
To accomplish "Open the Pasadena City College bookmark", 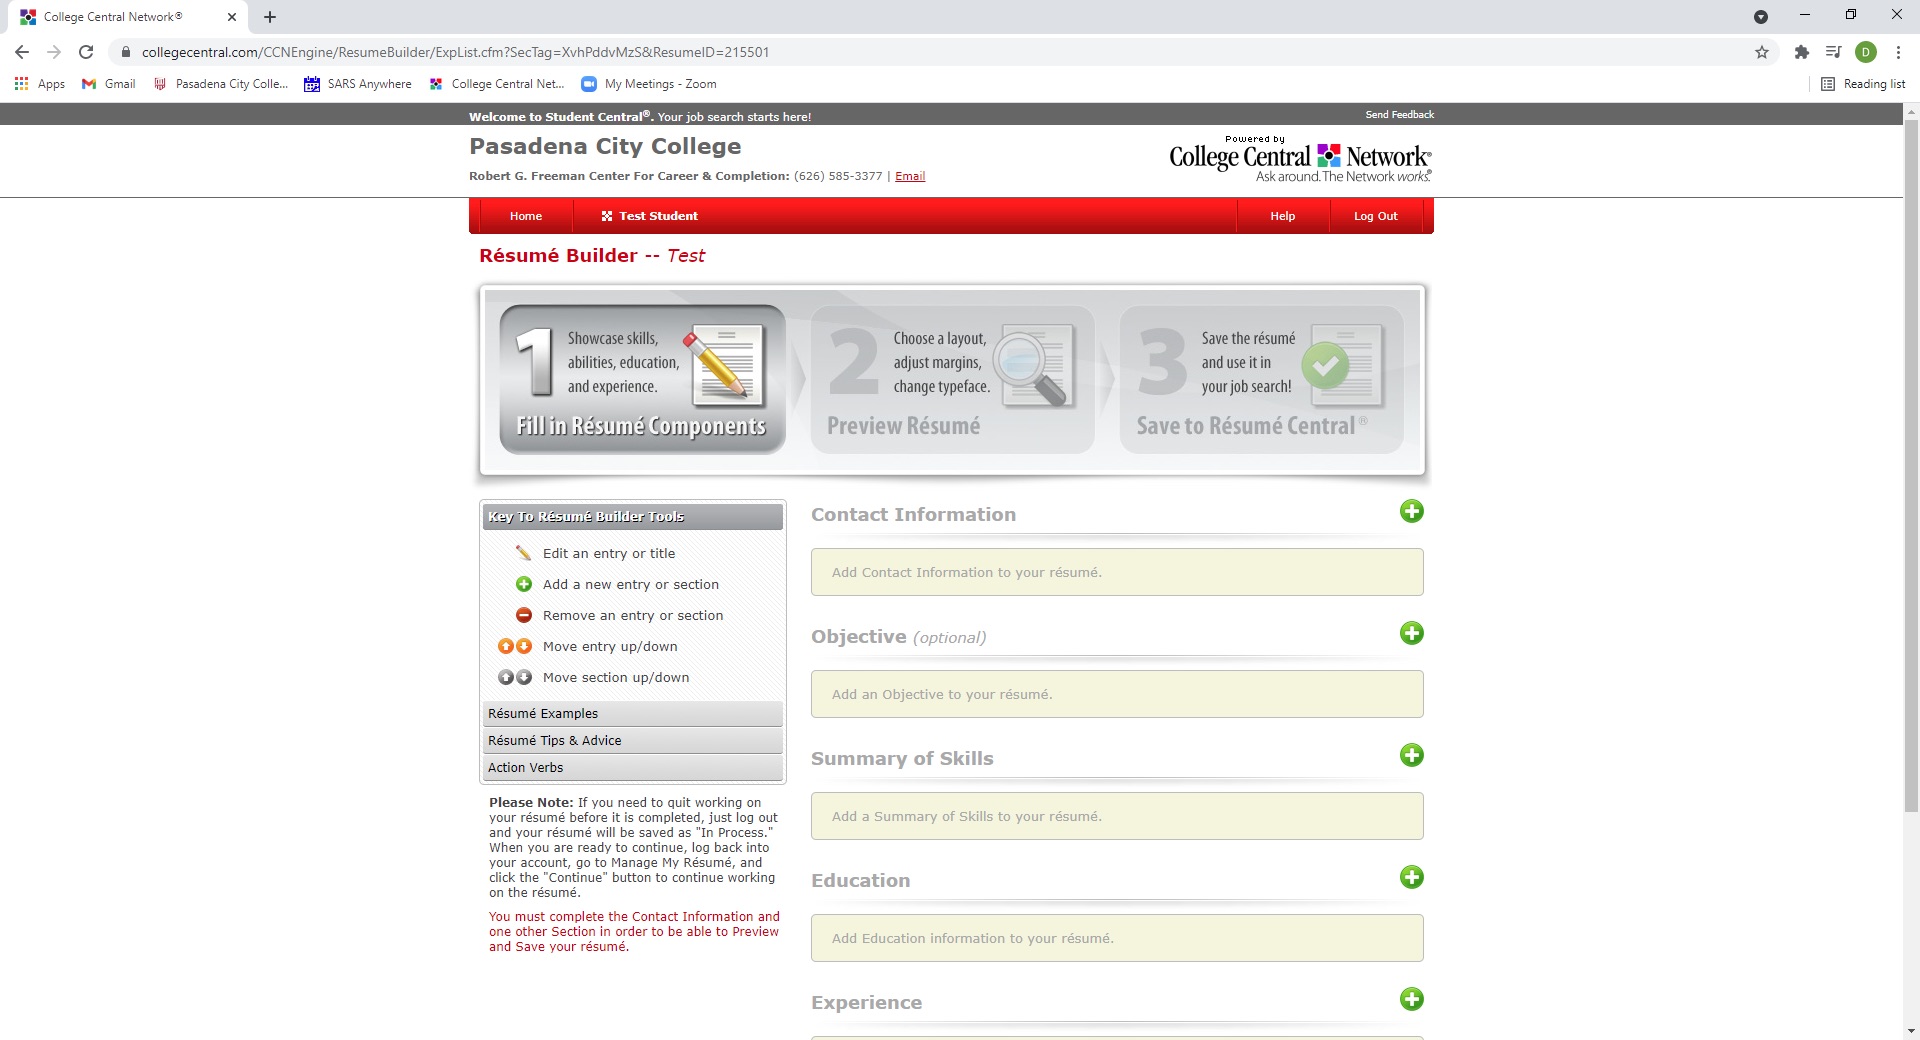I will point(221,84).
